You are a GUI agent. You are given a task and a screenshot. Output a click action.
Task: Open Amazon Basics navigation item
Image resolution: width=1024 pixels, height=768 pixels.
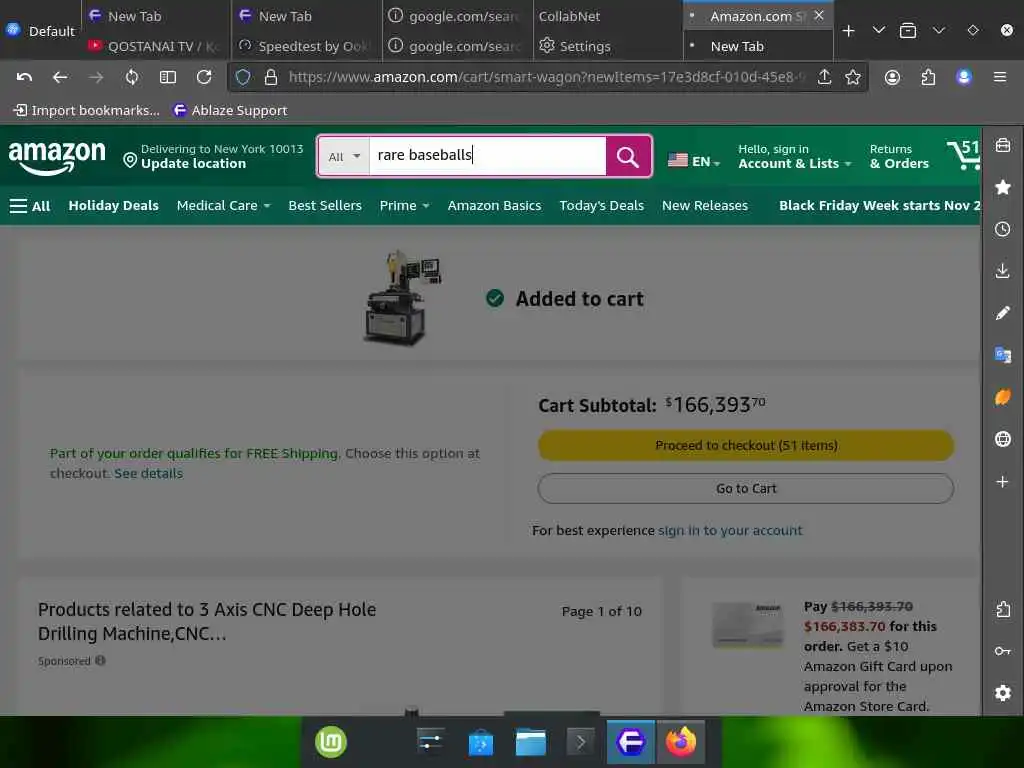pyautogui.click(x=494, y=205)
